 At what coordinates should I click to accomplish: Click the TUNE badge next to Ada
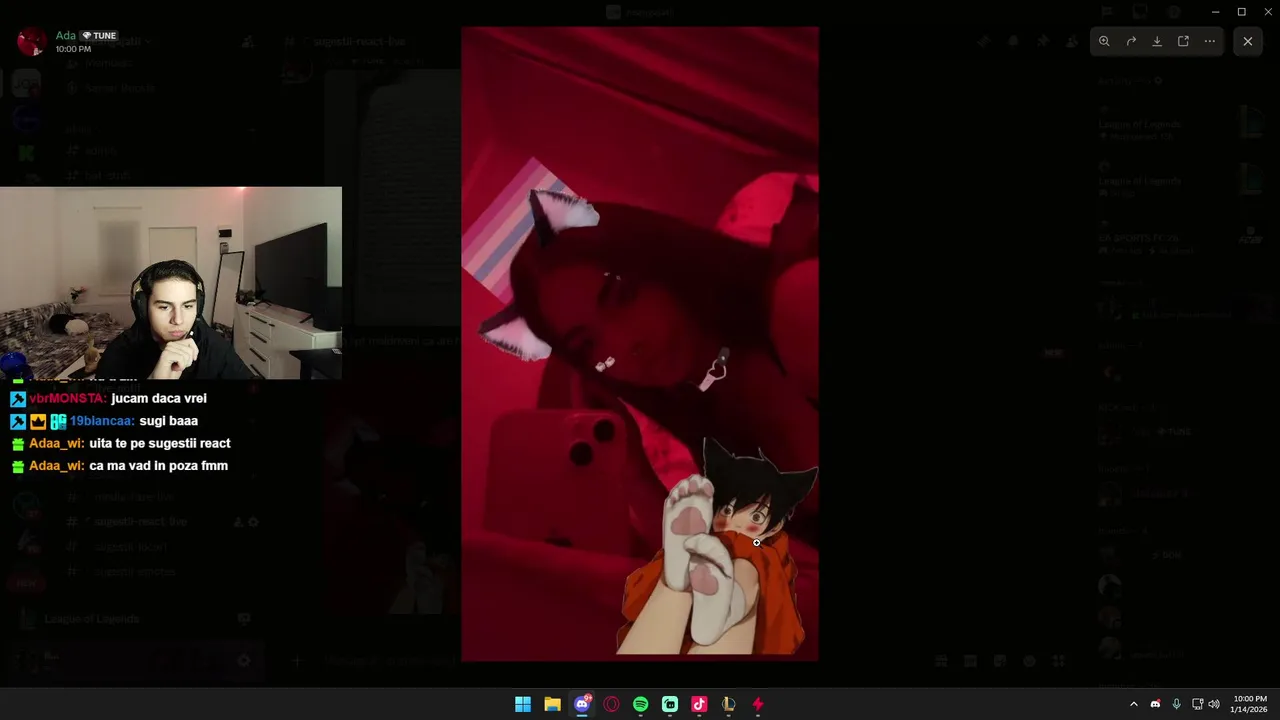point(100,36)
